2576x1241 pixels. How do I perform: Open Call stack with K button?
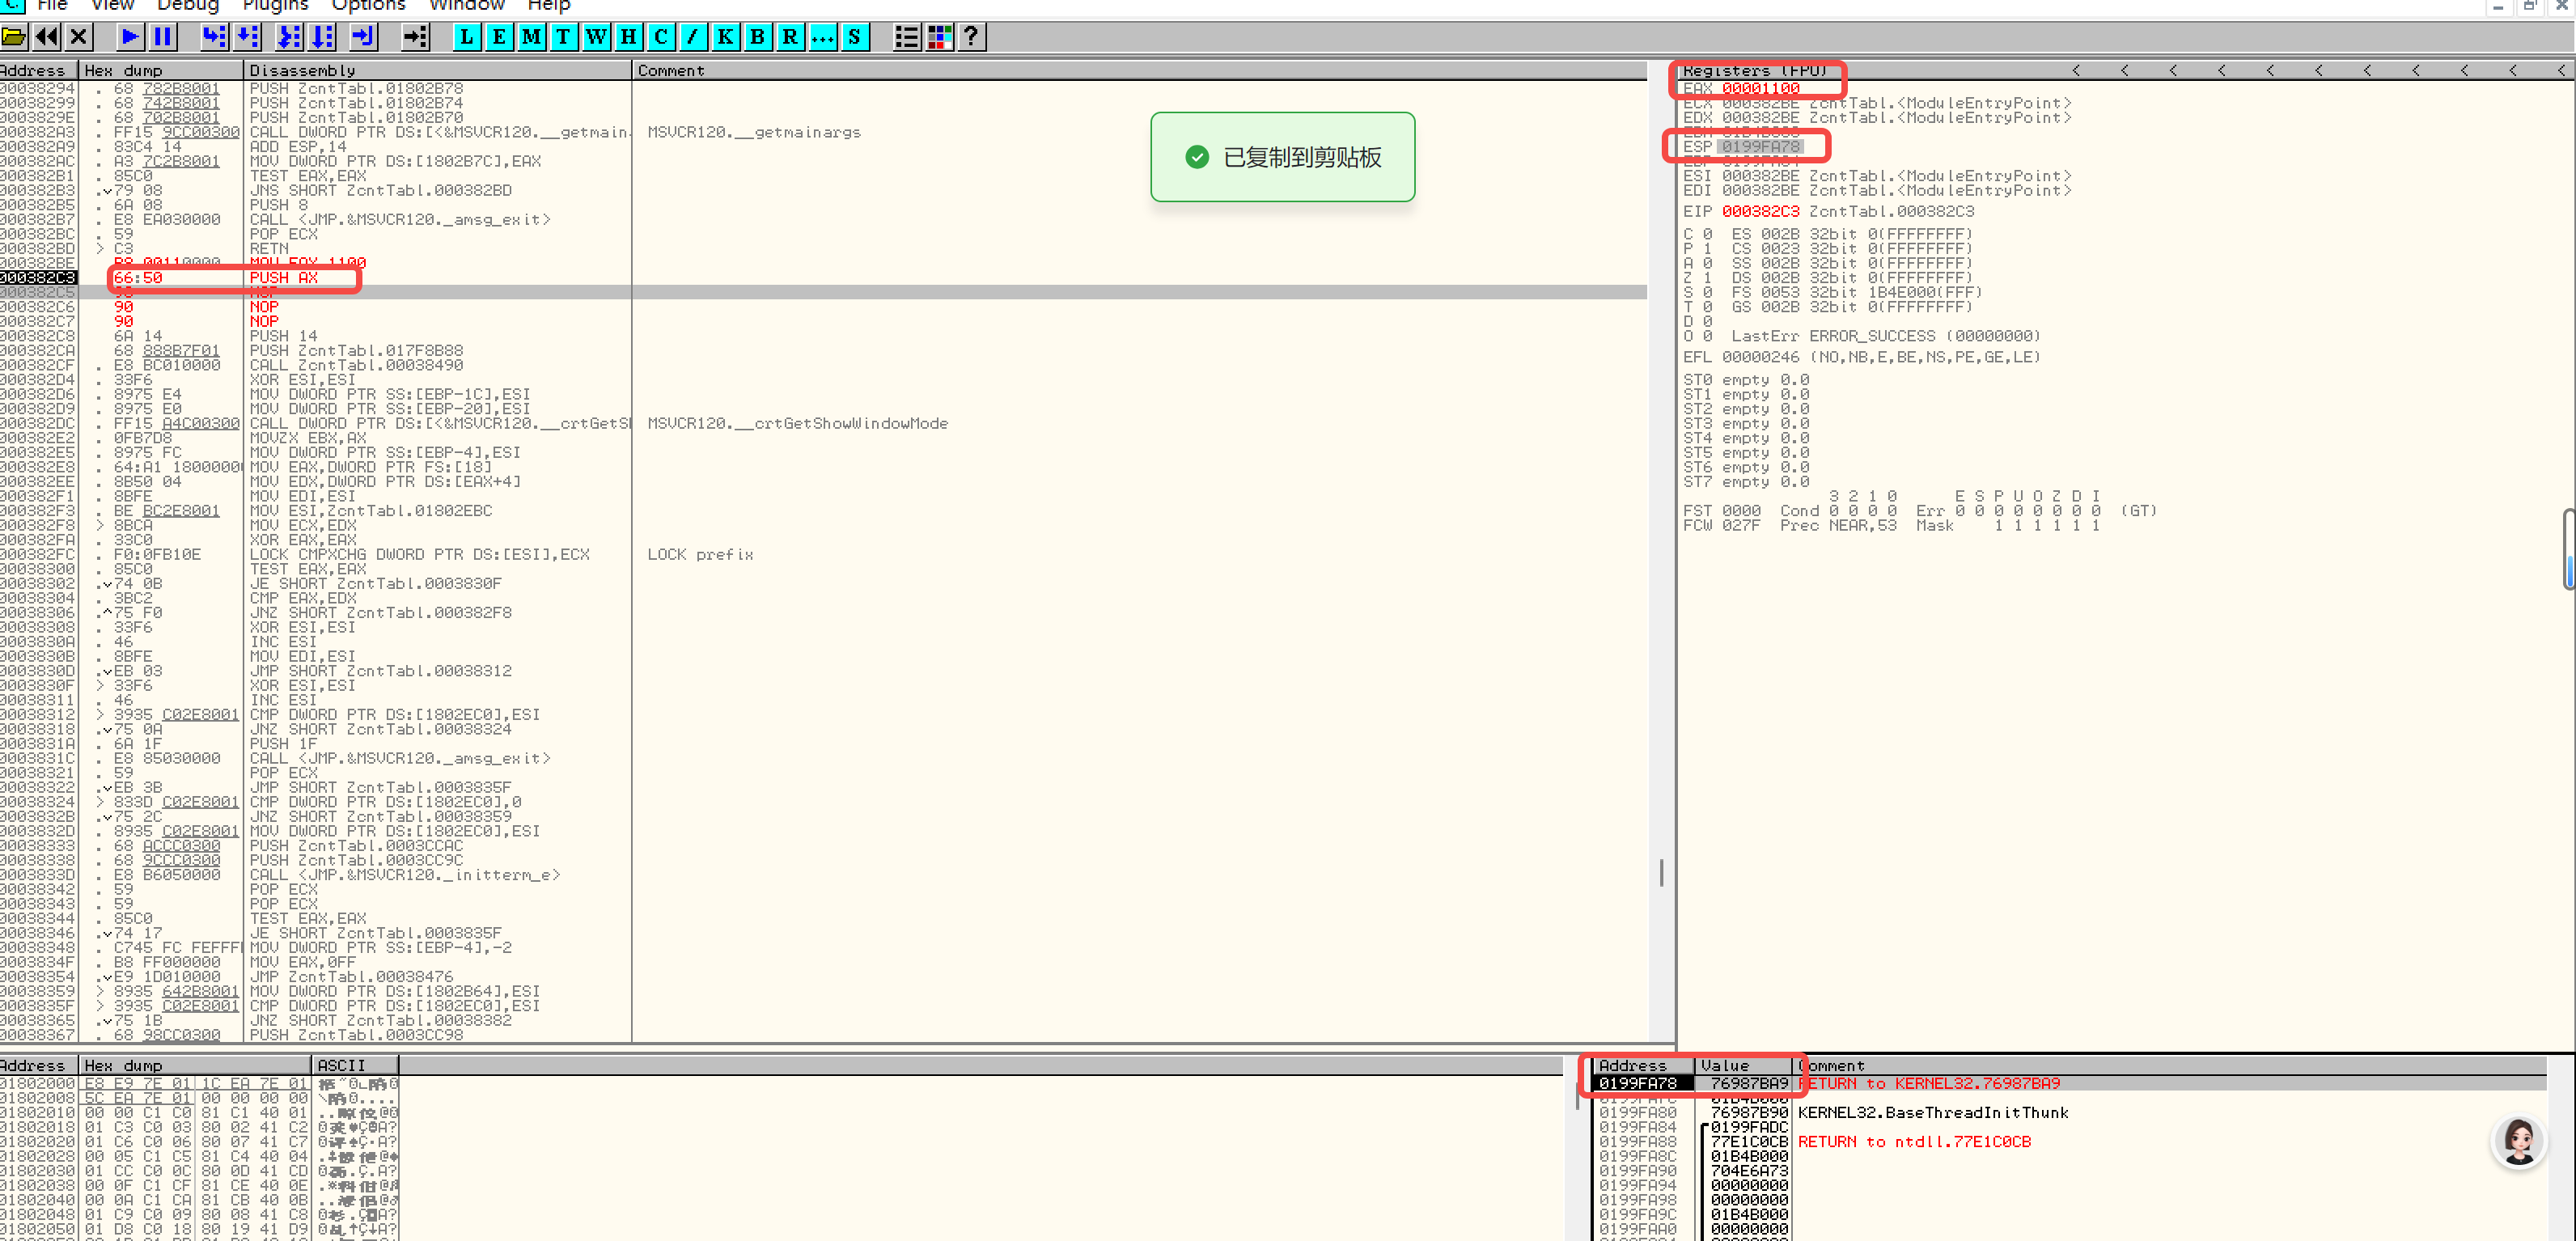(726, 37)
